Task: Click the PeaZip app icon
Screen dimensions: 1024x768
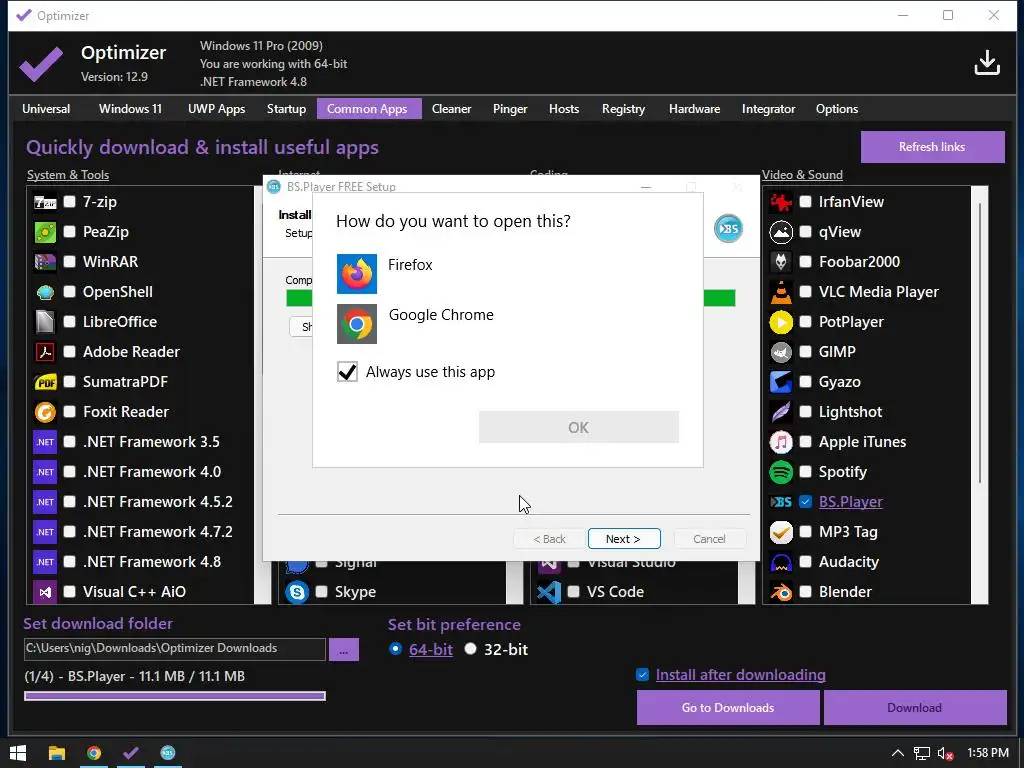Action: coord(45,232)
